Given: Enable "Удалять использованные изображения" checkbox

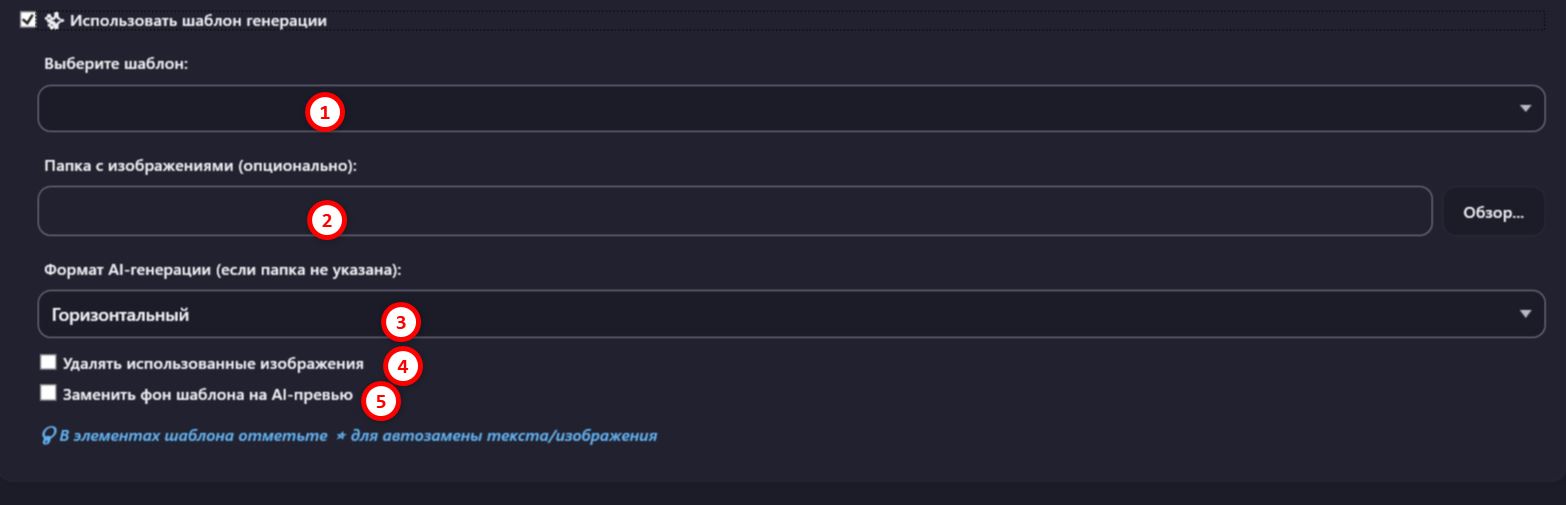Looking at the screenshot, I should [x=48, y=362].
